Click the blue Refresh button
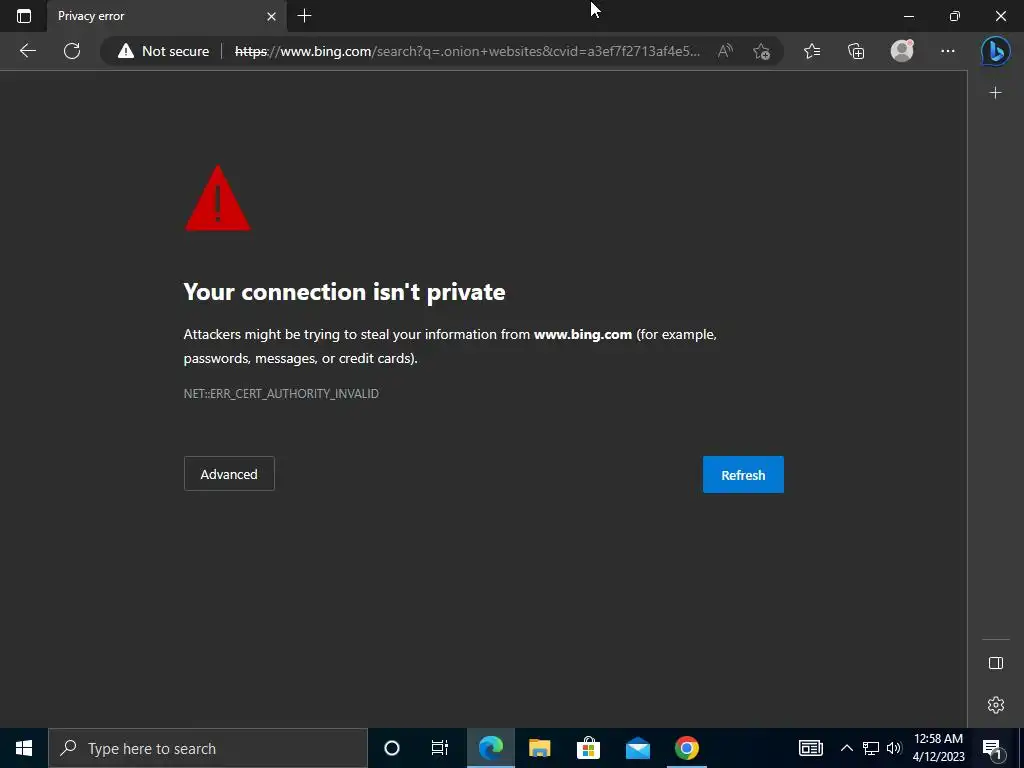This screenshot has width=1024, height=768. click(743, 475)
